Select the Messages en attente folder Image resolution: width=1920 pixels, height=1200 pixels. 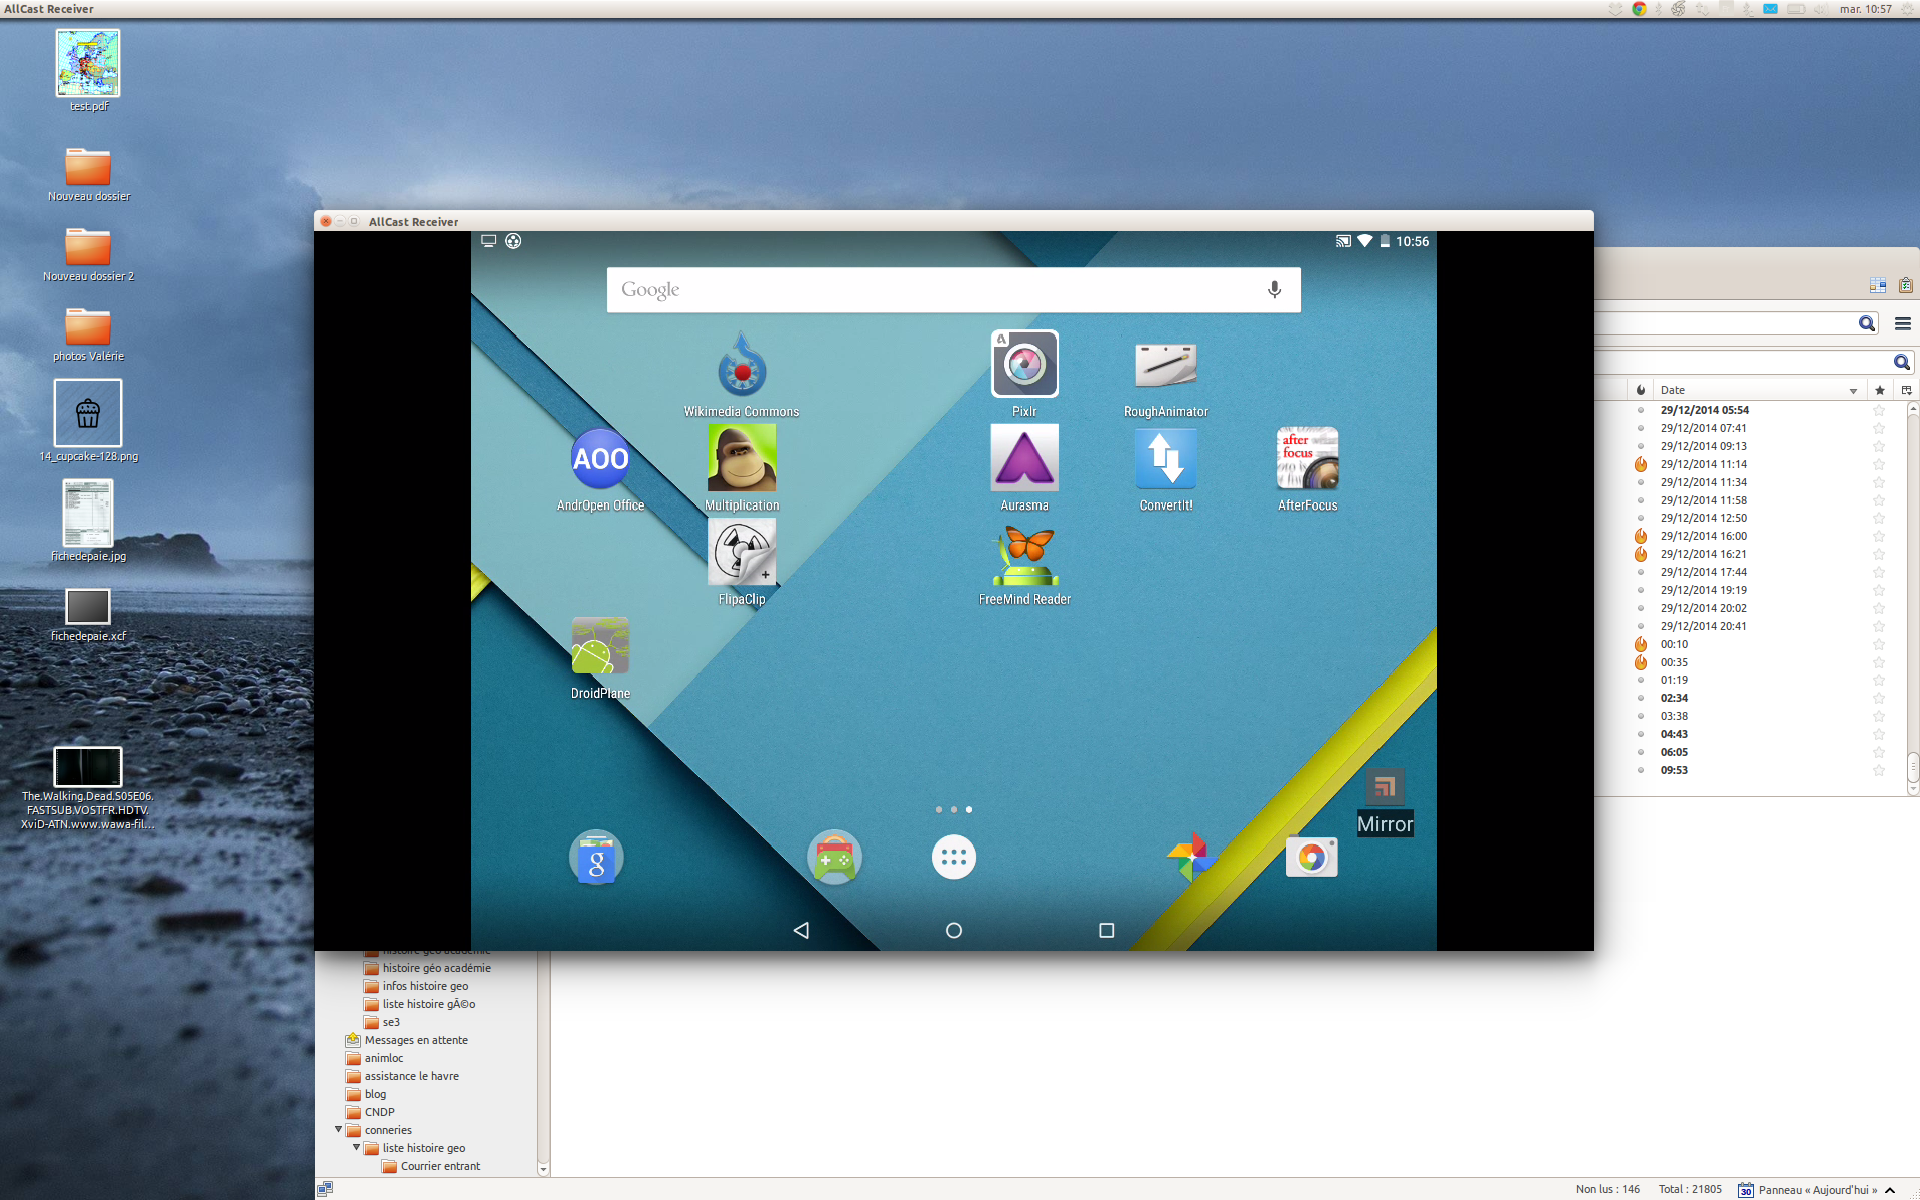click(x=416, y=1040)
